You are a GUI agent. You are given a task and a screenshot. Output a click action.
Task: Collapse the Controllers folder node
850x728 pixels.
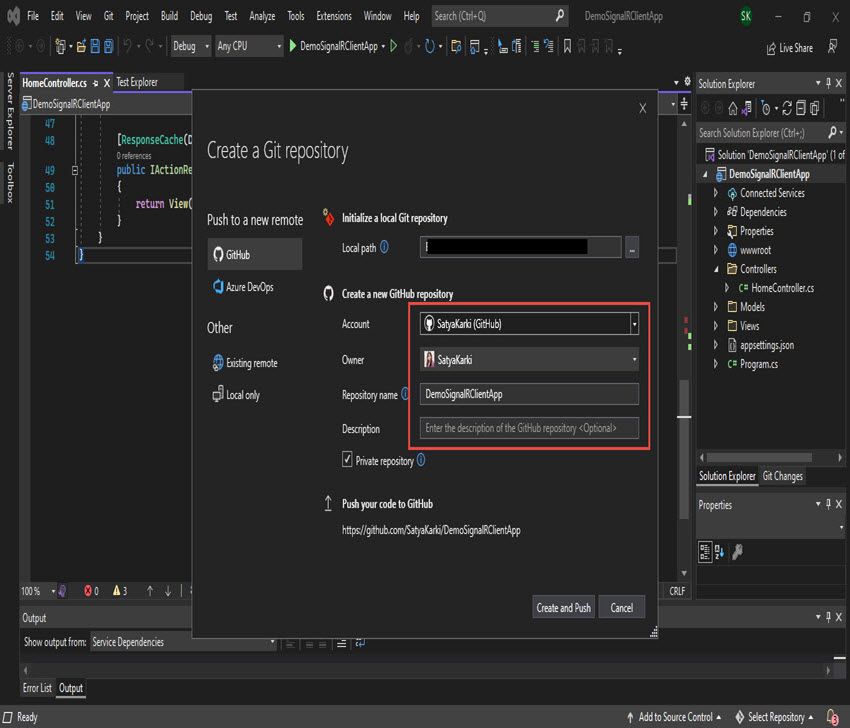pos(716,269)
